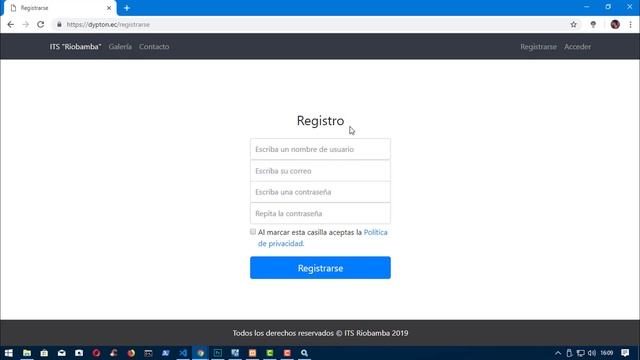Open the Chrome profile avatar
The height and width of the screenshot is (360, 640).
pyautogui.click(x=615, y=24)
